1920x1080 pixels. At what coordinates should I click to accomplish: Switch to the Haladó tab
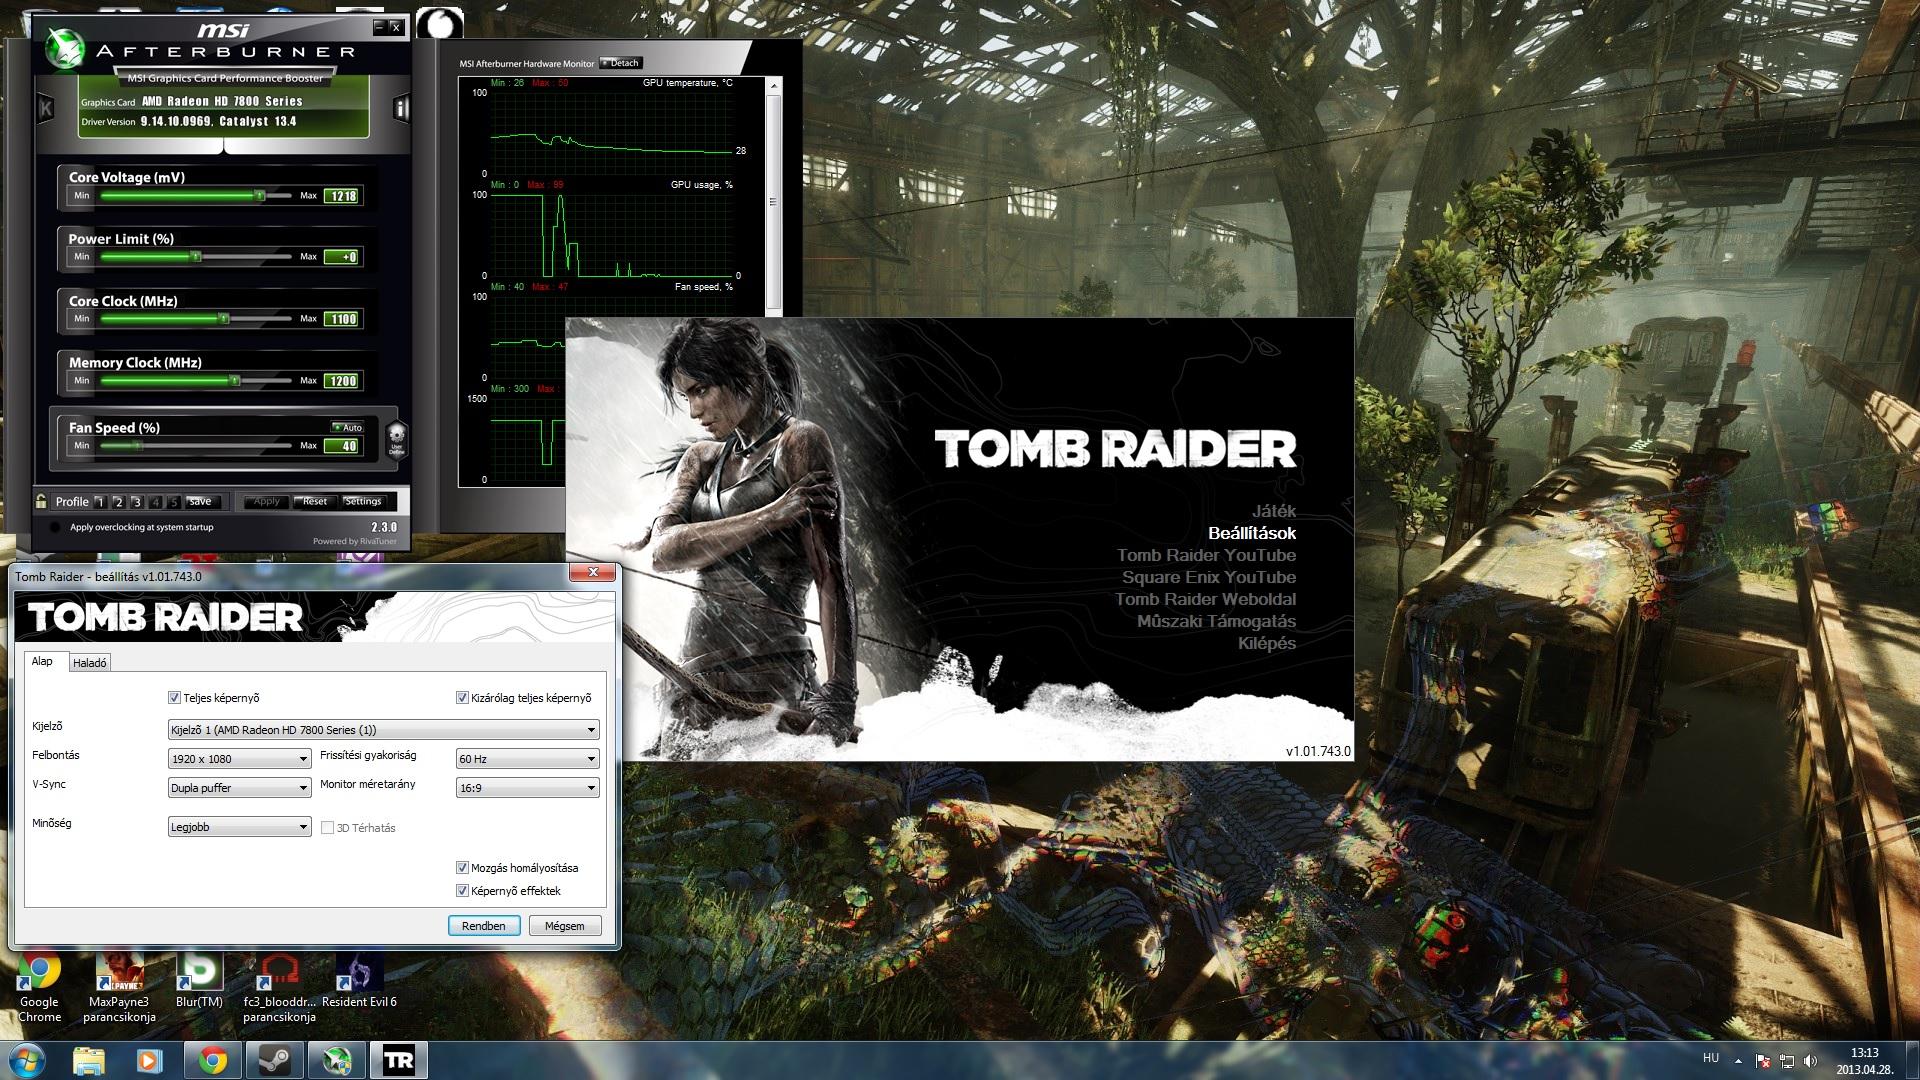pos(90,663)
